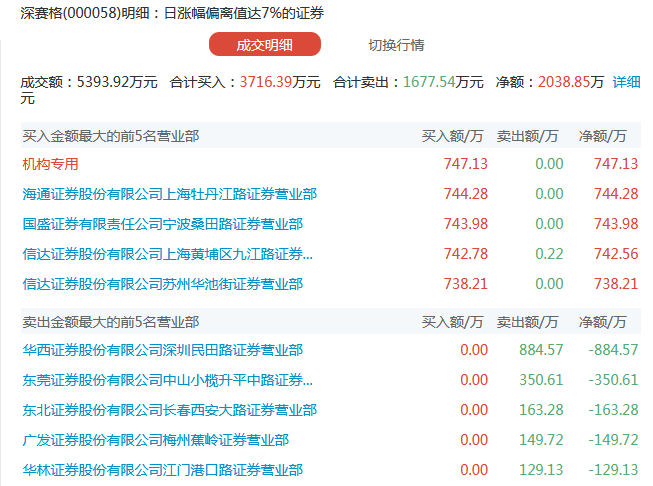Open 东北证券长春西安大路证券营业部 link
653x486 pixels.
pyautogui.click(x=169, y=410)
